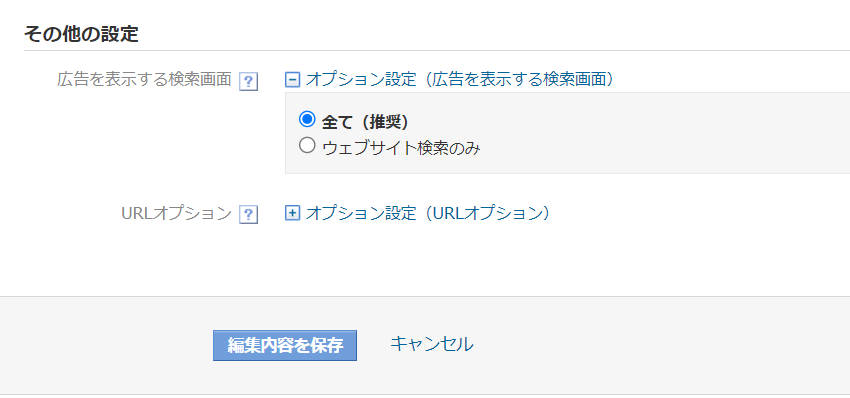Image resolution: width=850 pixels, height=398 pixels.
Task: Open help for 広告を表示する検索画面
Action: [x=248, y=82]
